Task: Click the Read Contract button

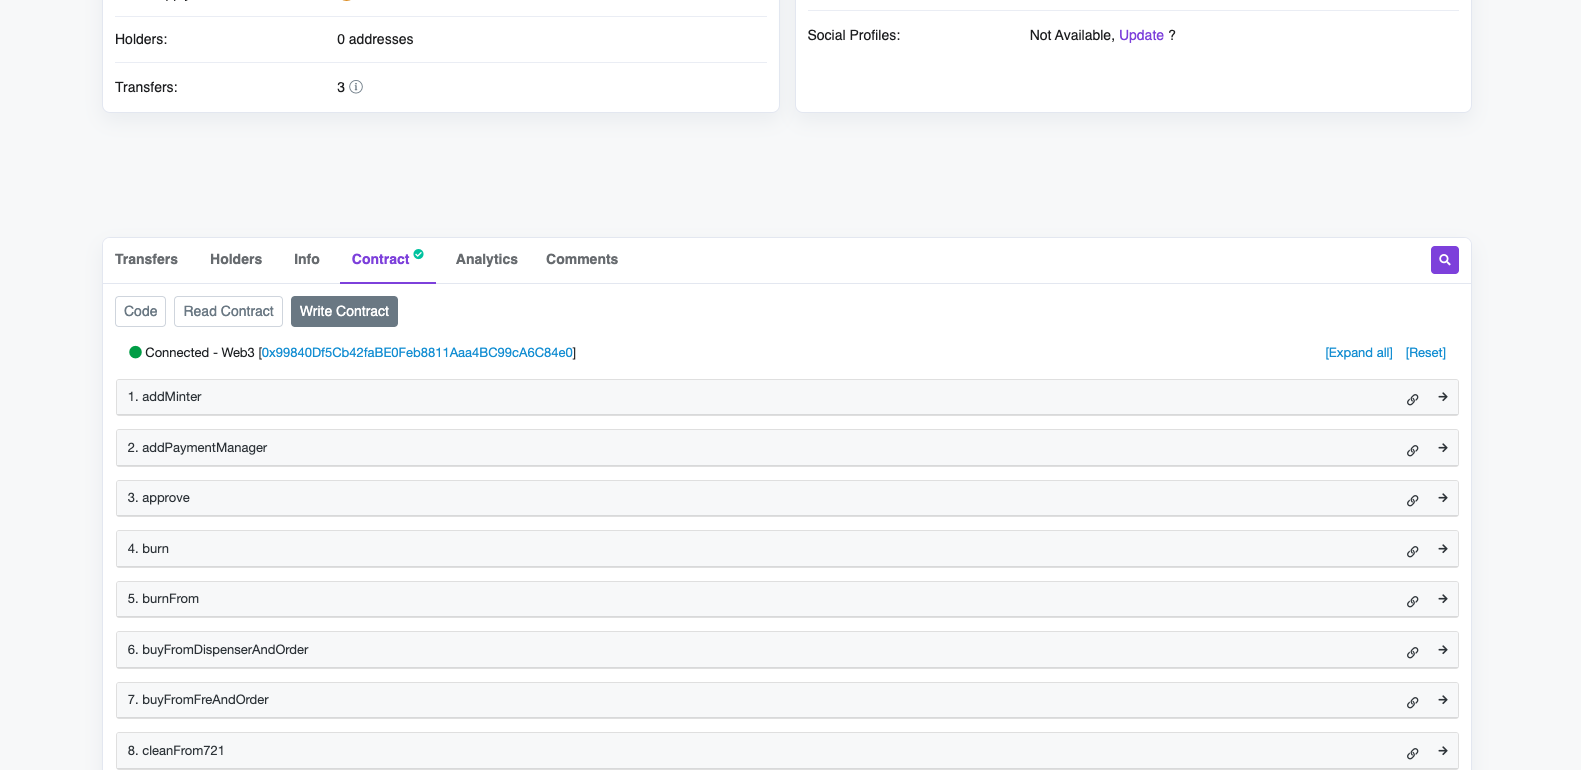Action: point(228,311)
